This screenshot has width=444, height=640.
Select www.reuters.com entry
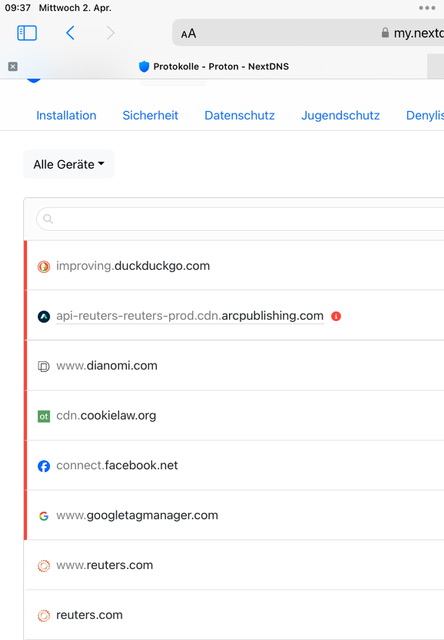[x=104, y=565]
